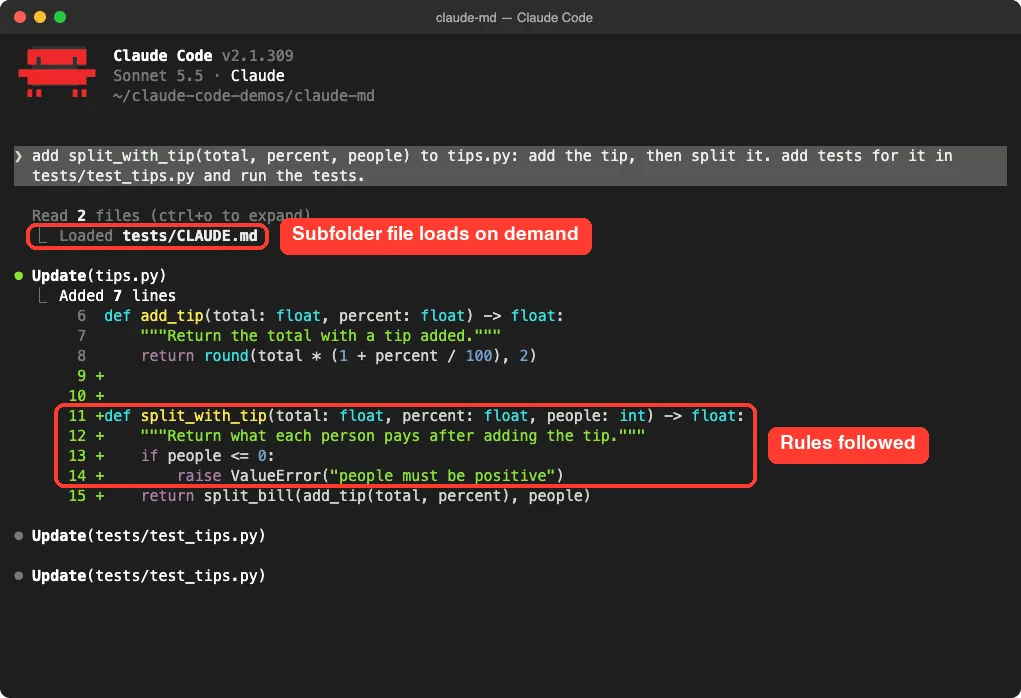Click line 11 'def split_with_tip' definition
Screen dimensions: 1021x698
[x=424, y=415]
